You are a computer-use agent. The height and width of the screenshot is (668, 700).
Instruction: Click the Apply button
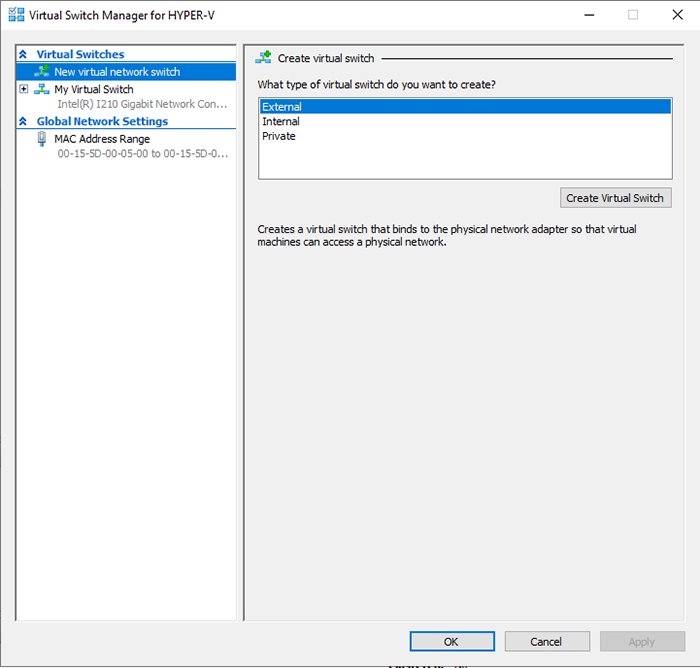[641, 641]
